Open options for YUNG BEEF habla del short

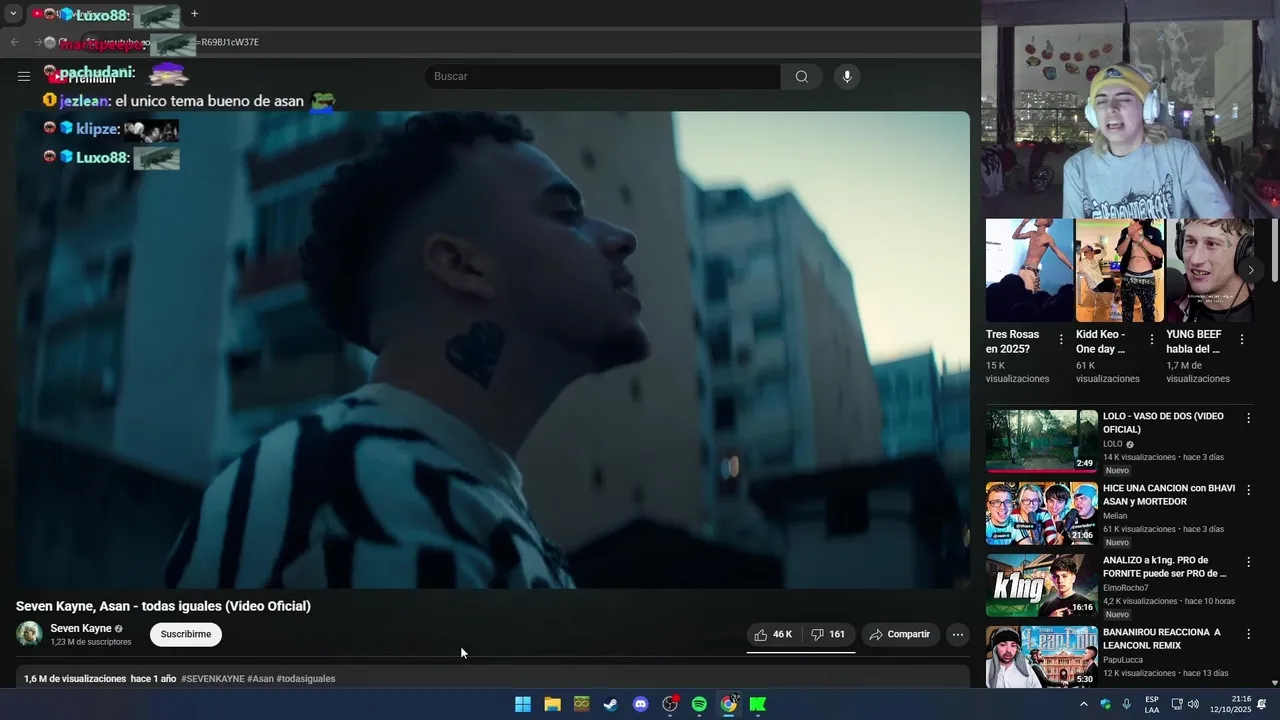(1241, 340)
